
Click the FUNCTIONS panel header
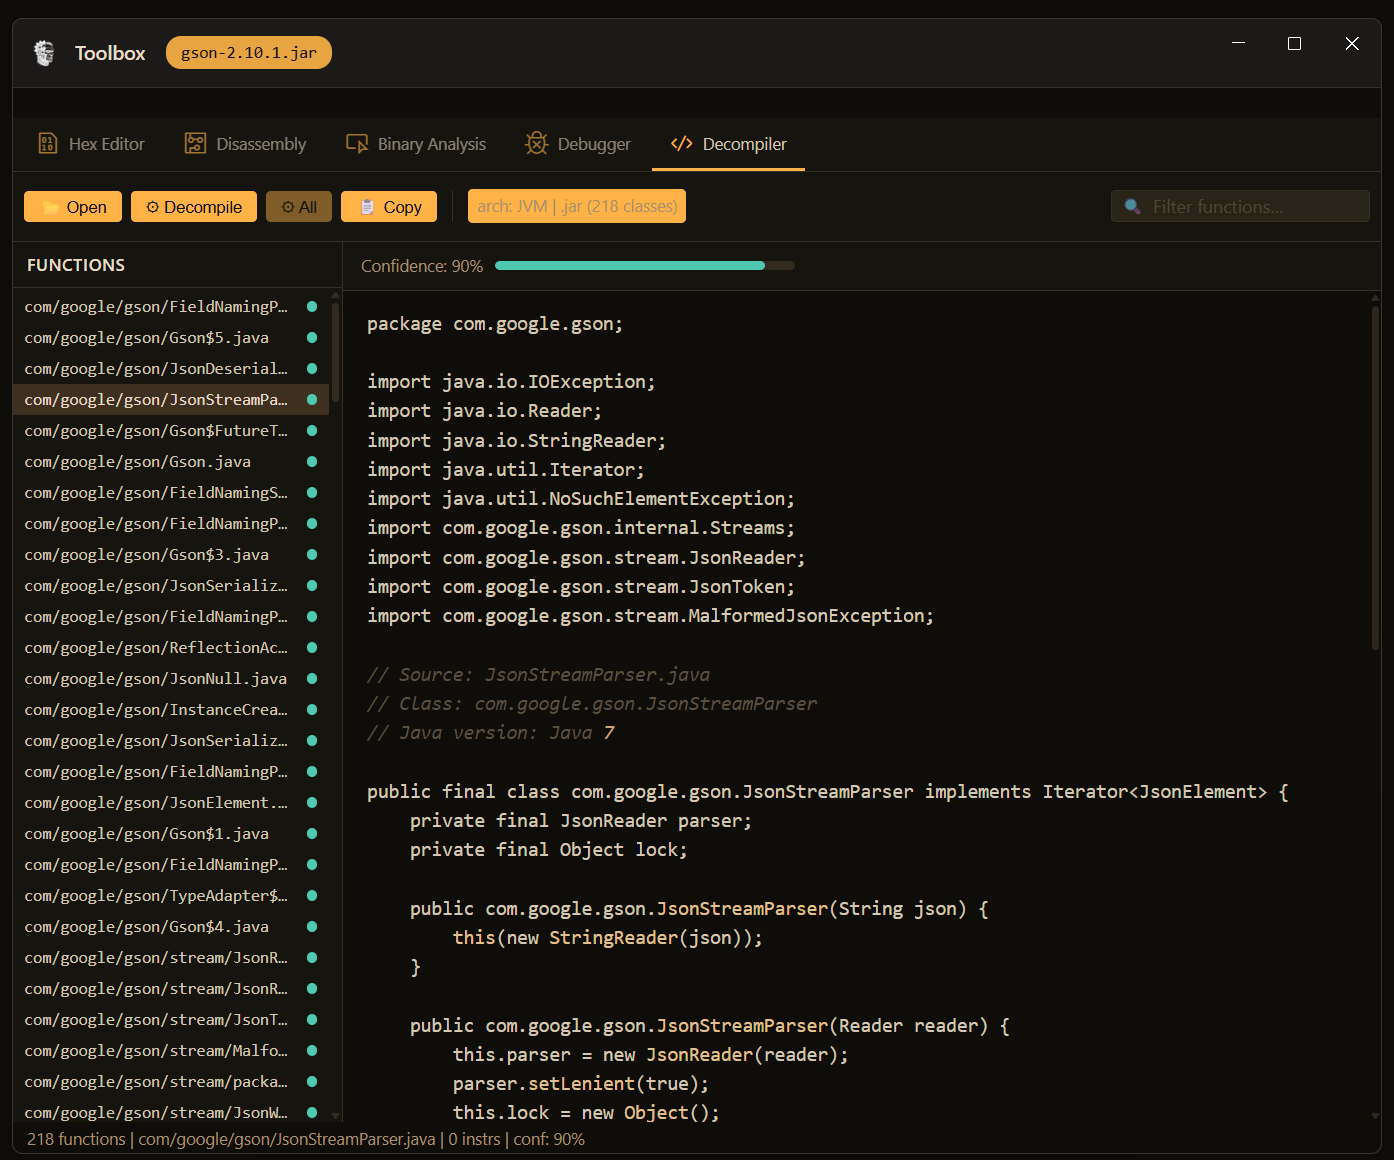[x=76, y=265]
